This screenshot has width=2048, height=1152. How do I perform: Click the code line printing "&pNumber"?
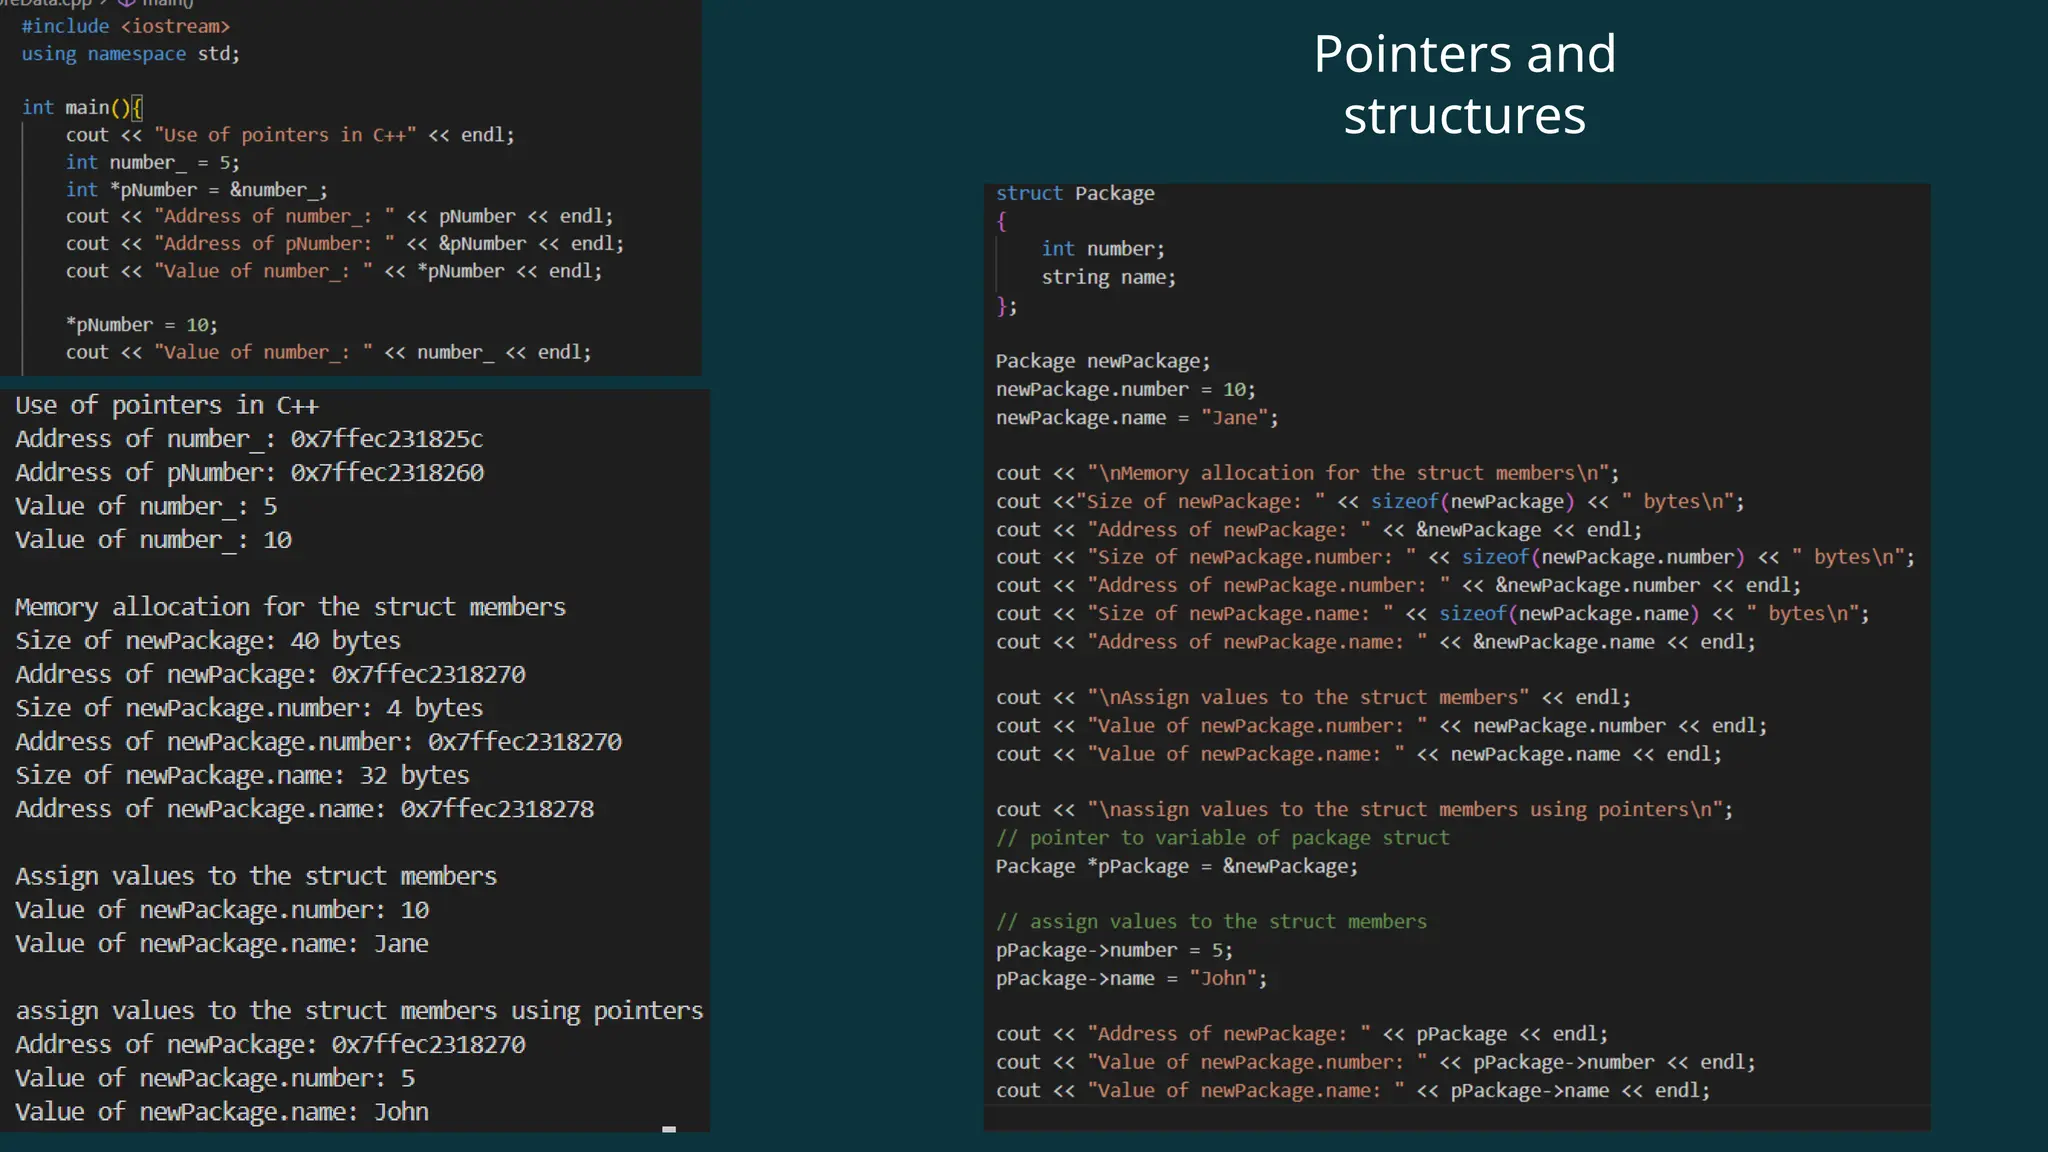point(345,244)
